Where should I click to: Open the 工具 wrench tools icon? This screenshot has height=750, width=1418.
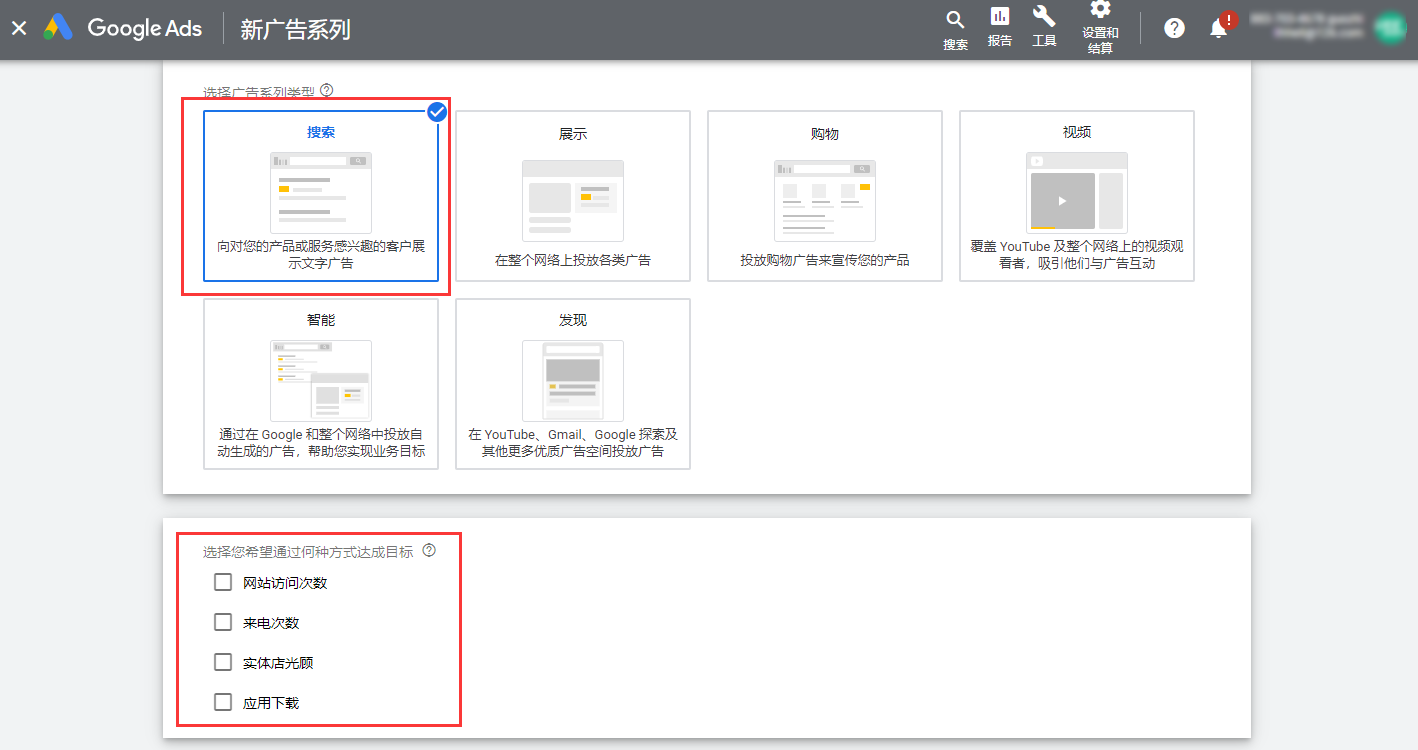pos(1044,17)
